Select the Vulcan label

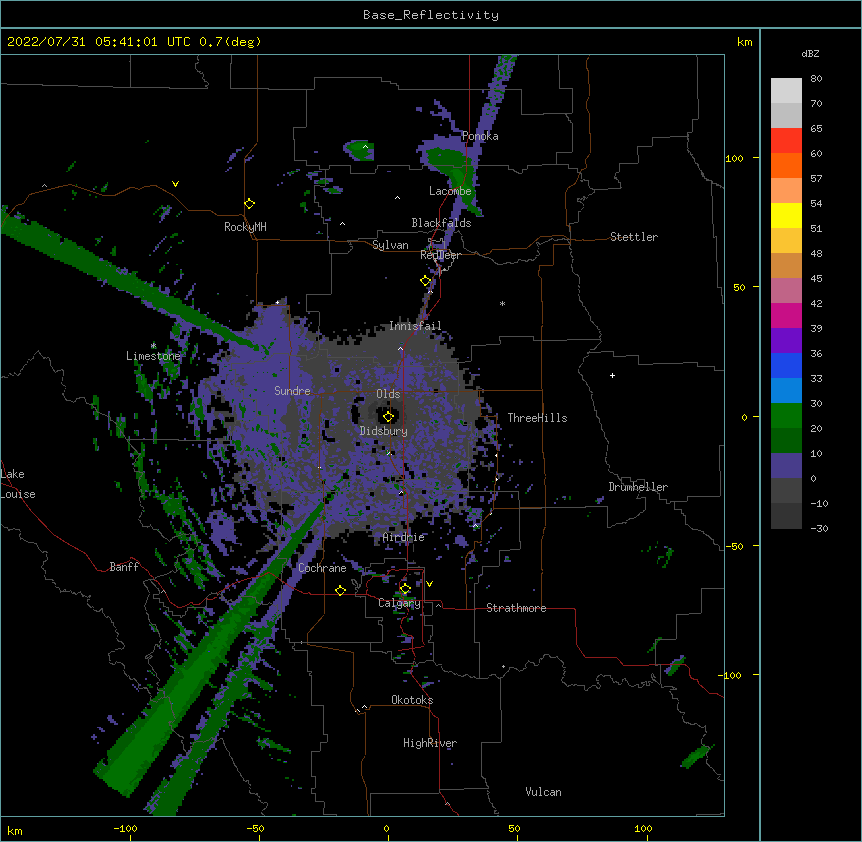(x=543, y=792)
